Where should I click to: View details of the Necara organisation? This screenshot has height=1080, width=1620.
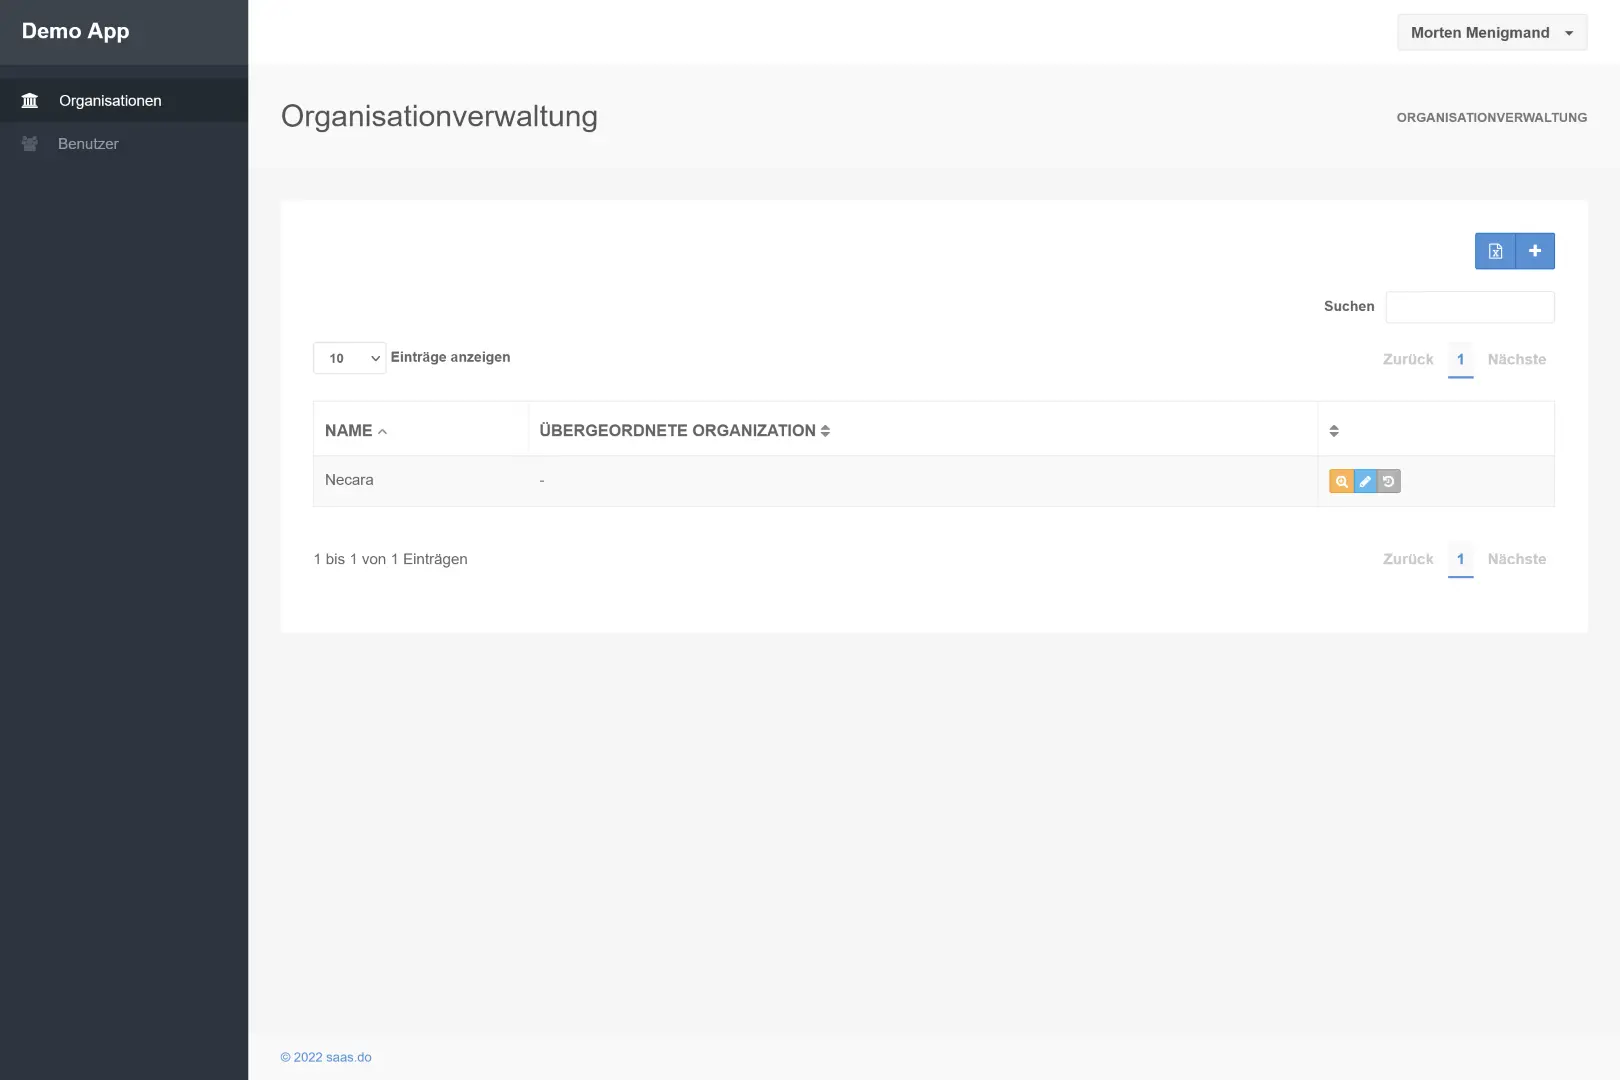pyautogui.click(x=1341, y=481)
